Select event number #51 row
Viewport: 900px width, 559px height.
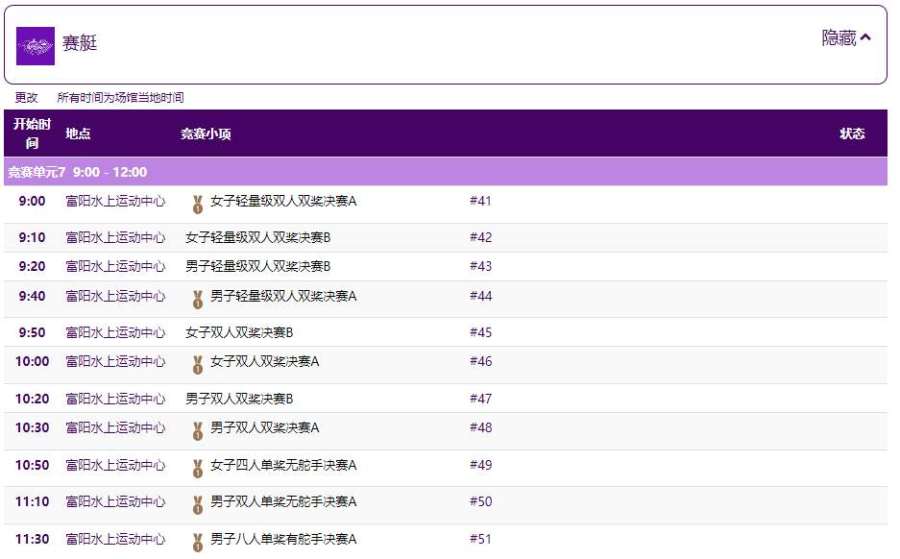click(481, 539)
